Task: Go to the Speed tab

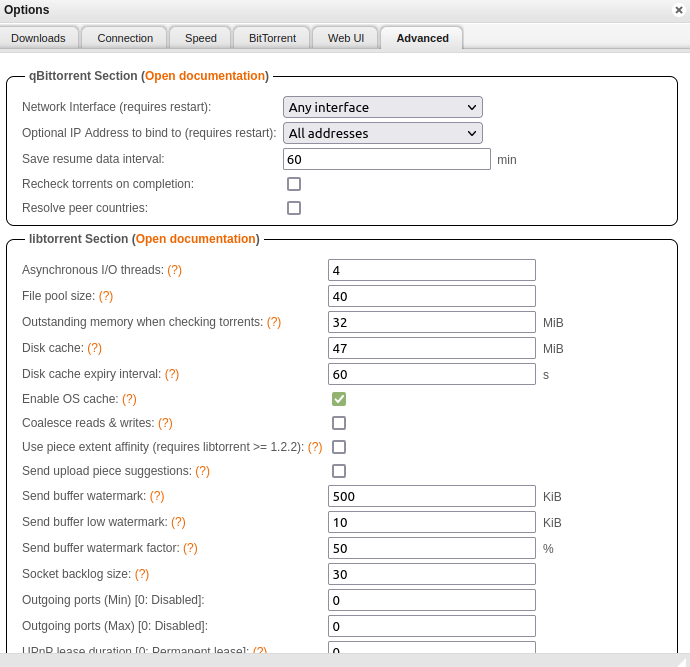Action: pyautogui.click(x=201, y=38)
